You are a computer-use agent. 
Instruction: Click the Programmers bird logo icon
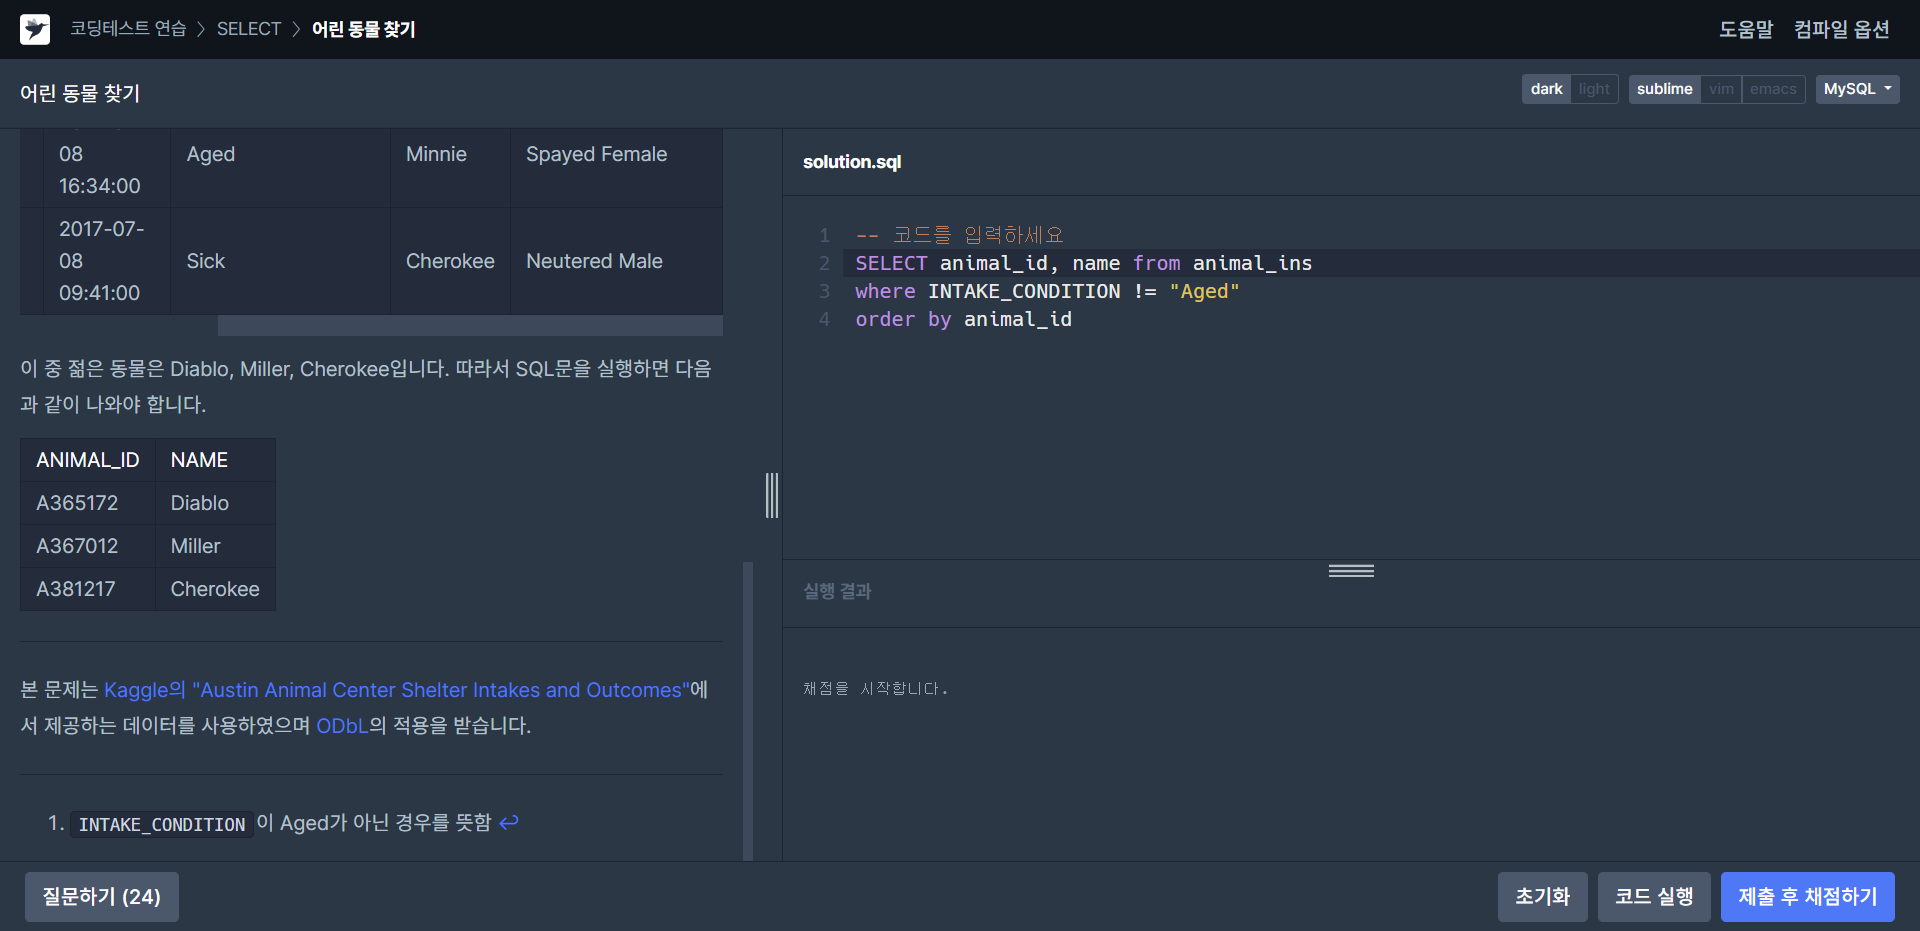pyautogui.click(x=35, y=29)
